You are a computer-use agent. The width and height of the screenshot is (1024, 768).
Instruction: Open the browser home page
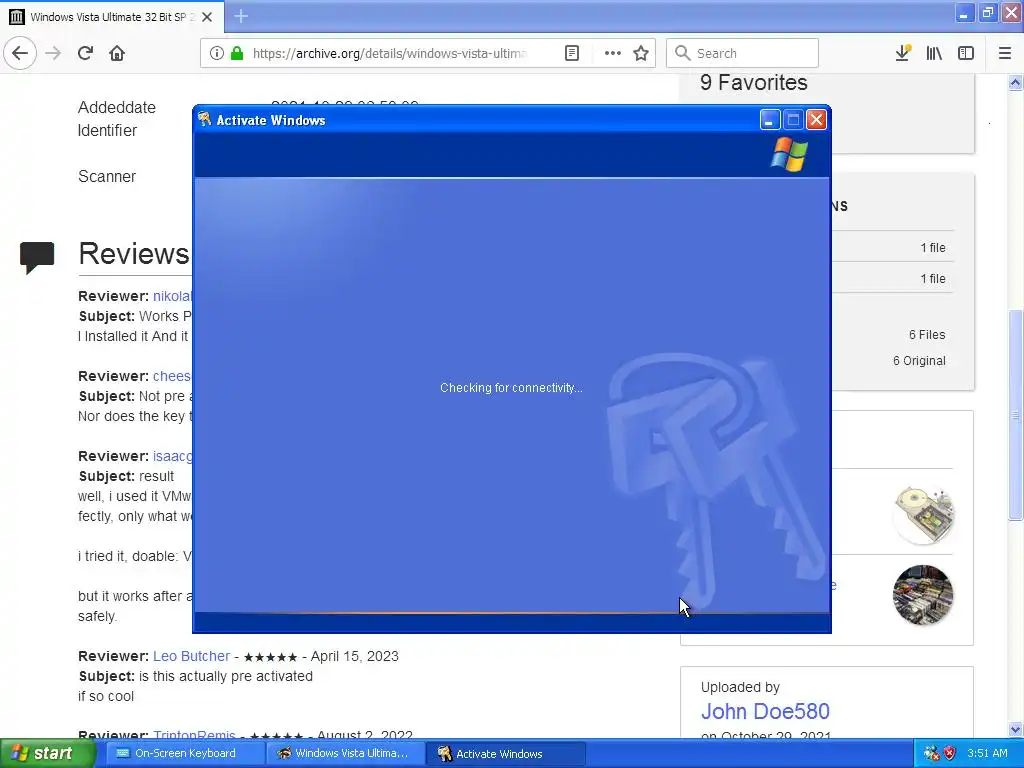pyautogui.click(x=117, y=53)
